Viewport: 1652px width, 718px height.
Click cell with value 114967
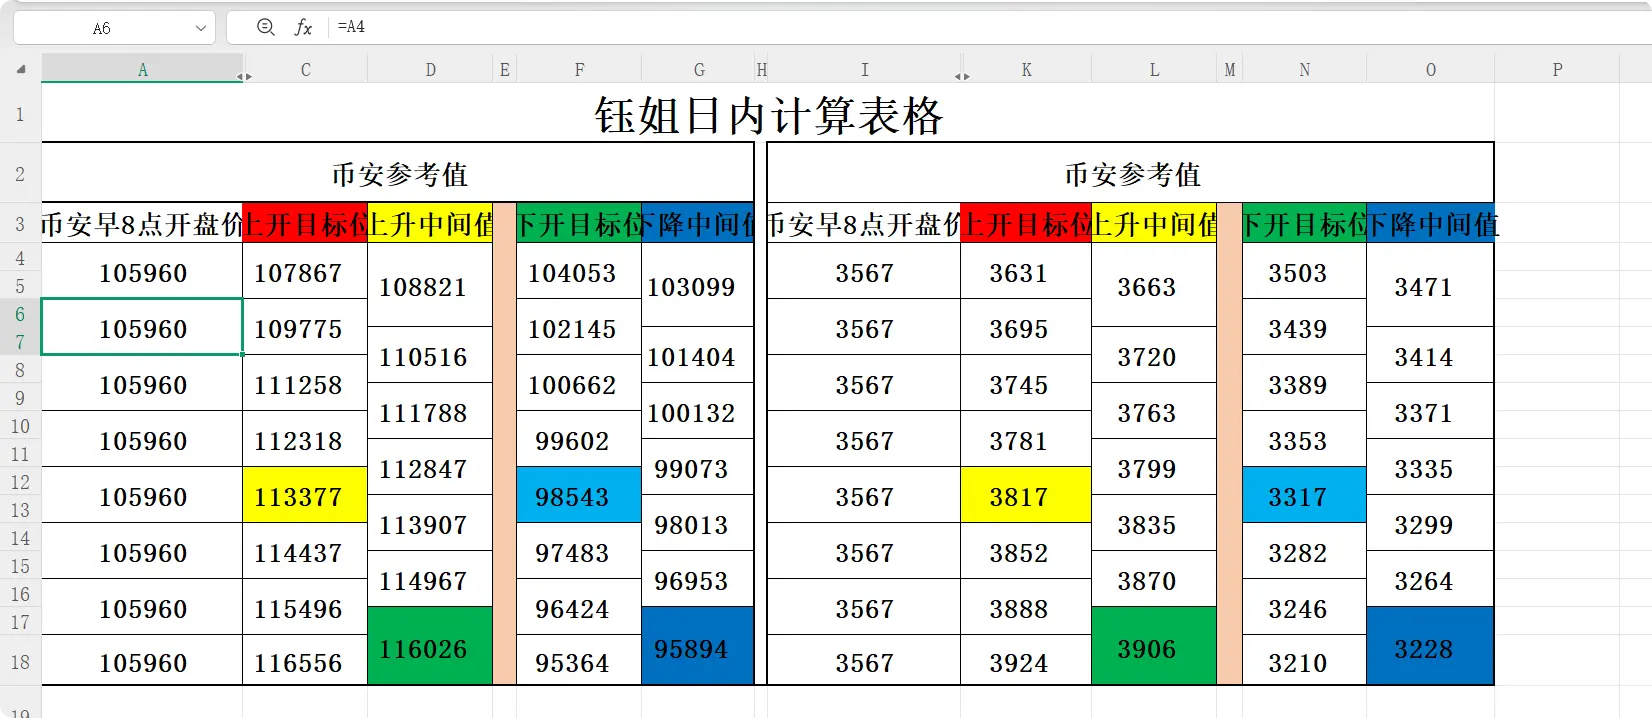tap(430, 579)
